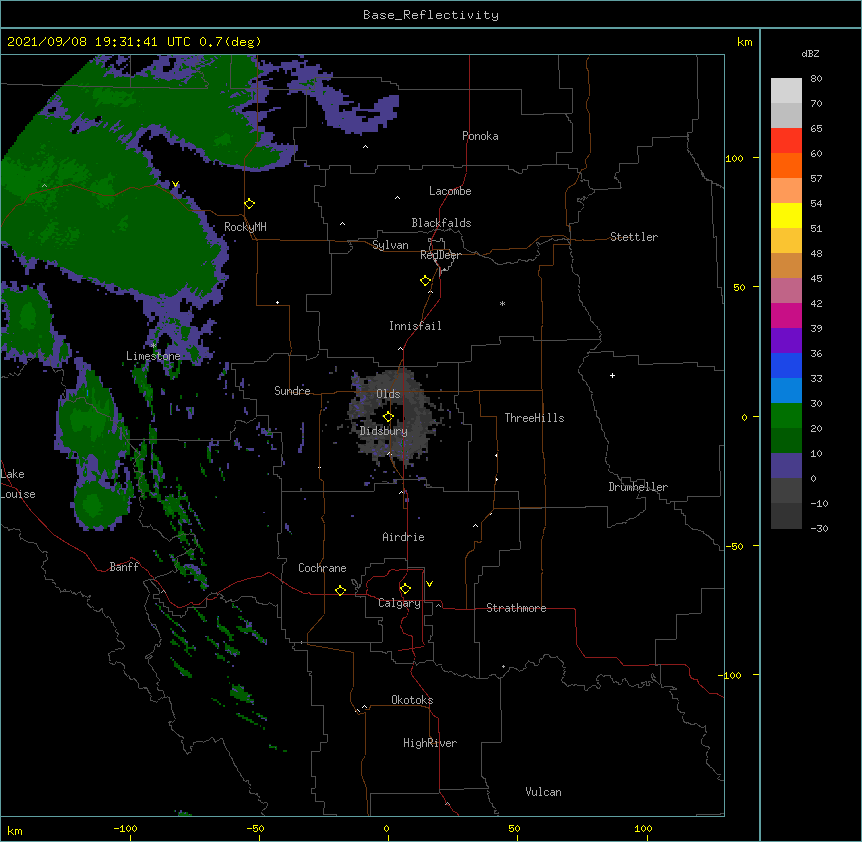The width and height of the screenshot is (862, 842).
Task: Click the white asterisk marker east of Innisfail
Action: pos(502,303)
